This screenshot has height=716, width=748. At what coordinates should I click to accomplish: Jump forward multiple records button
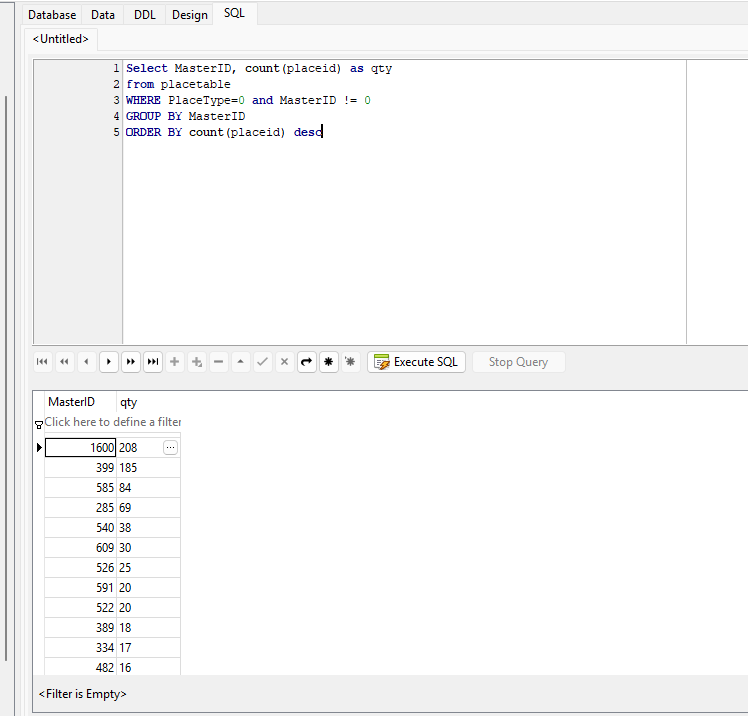131,362
